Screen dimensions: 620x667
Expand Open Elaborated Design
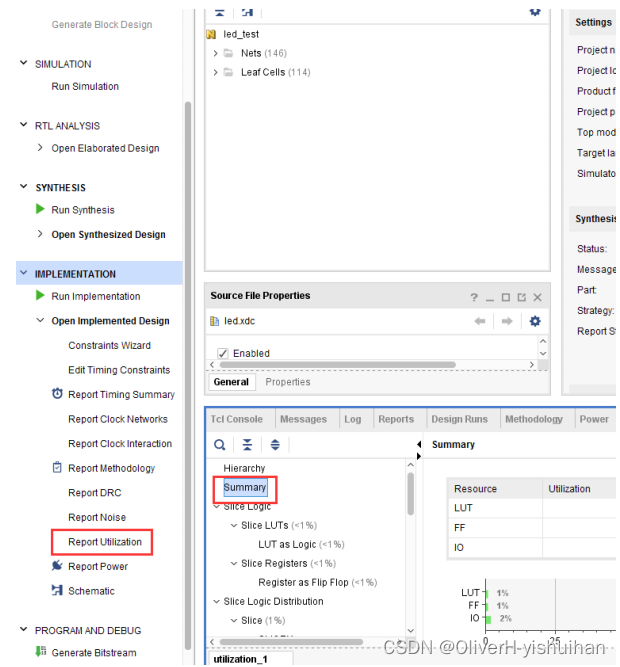[x=40, y=148]
